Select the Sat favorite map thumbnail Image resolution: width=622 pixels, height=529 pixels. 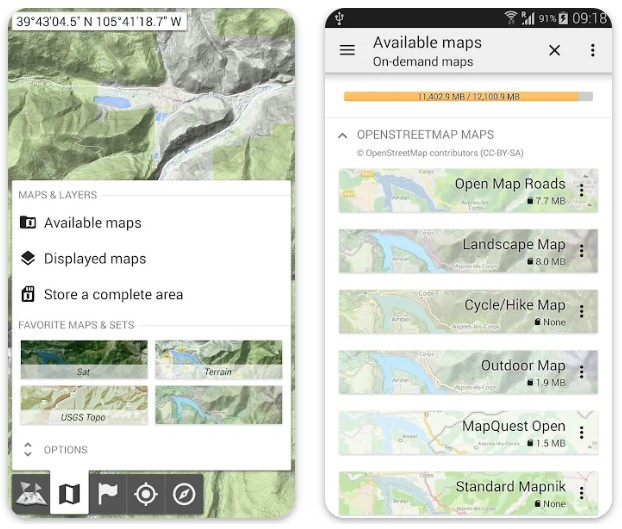(x=84, y=359)
